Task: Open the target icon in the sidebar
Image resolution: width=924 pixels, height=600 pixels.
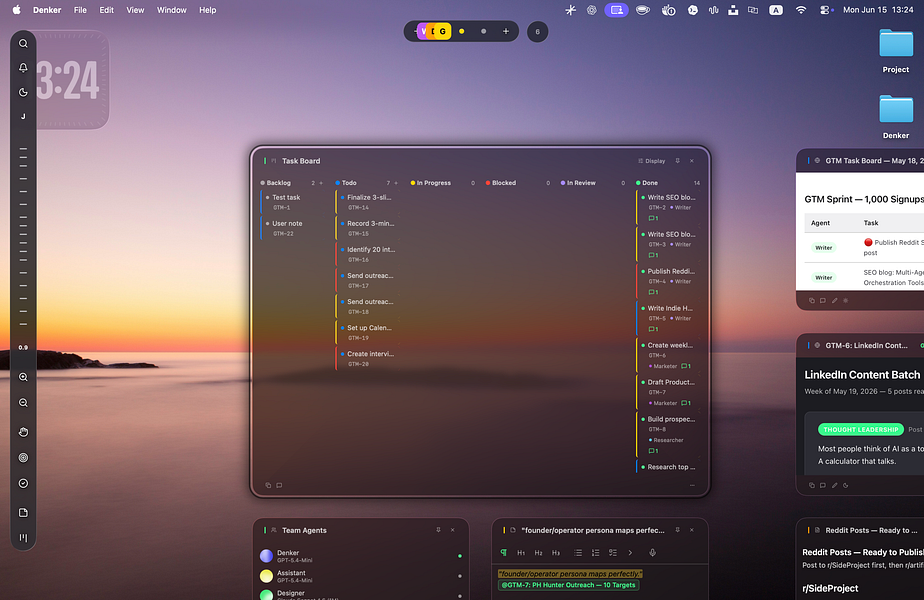Action: pyautogui.click(x=23, y=457)
